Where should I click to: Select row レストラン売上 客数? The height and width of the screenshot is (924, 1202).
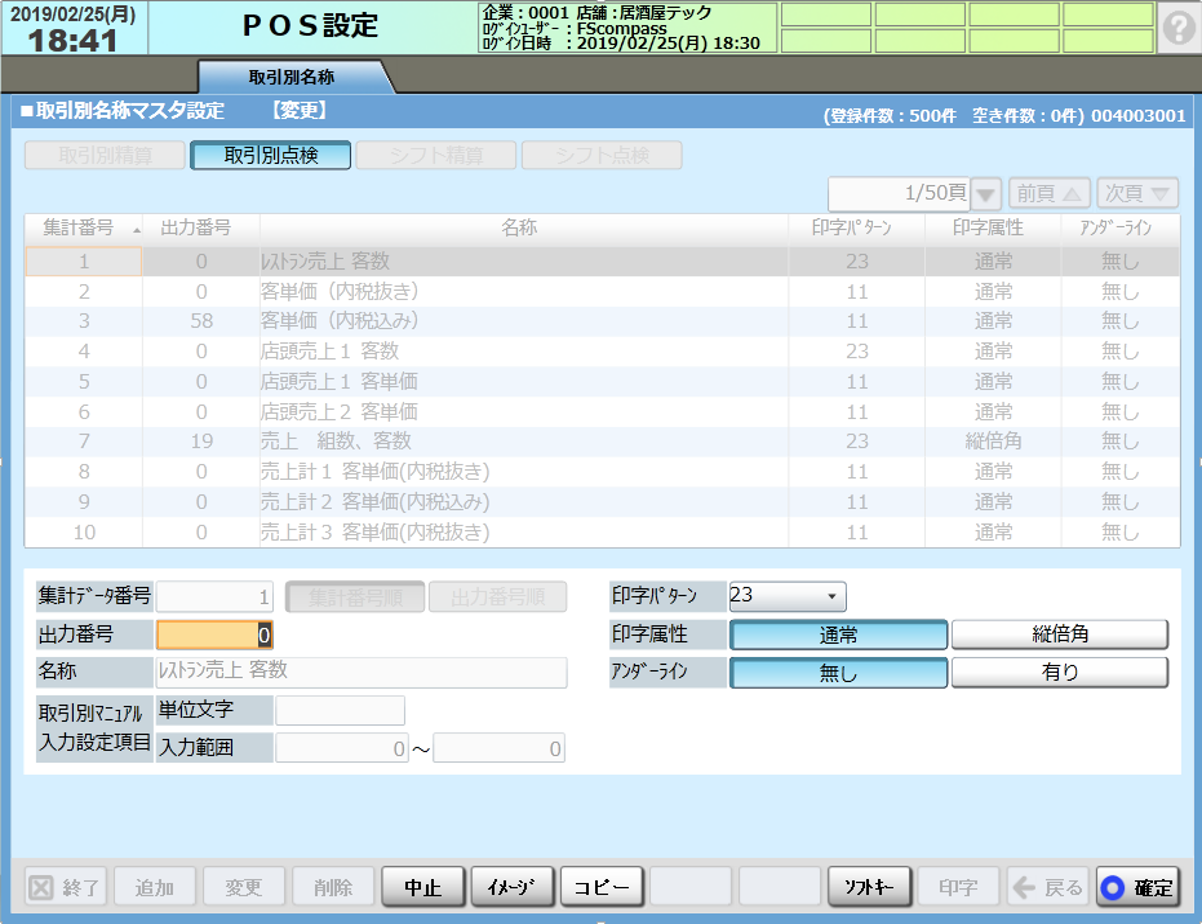(601, 261)
